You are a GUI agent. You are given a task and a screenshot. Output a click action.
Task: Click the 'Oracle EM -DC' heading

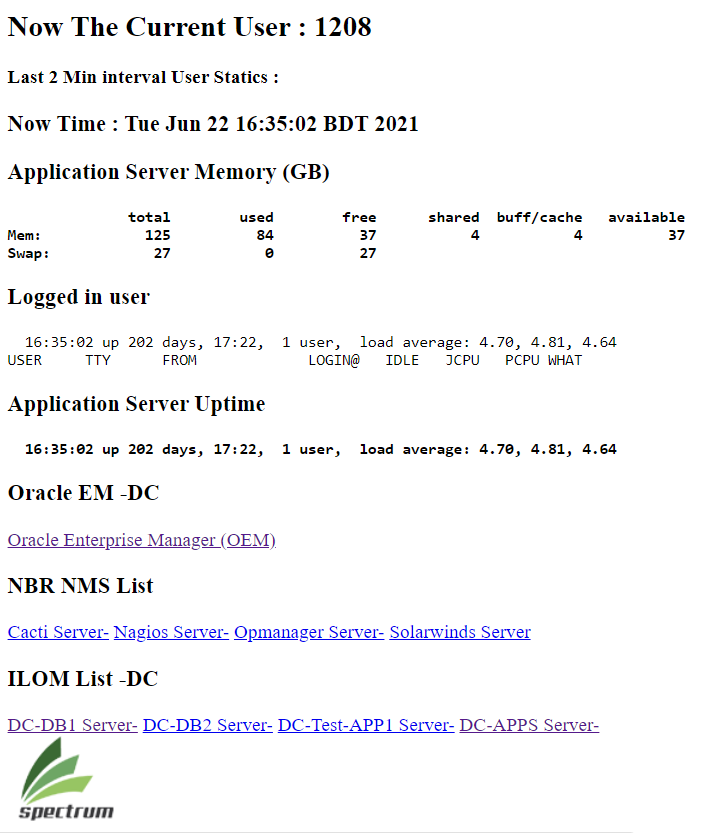[83, 493]
